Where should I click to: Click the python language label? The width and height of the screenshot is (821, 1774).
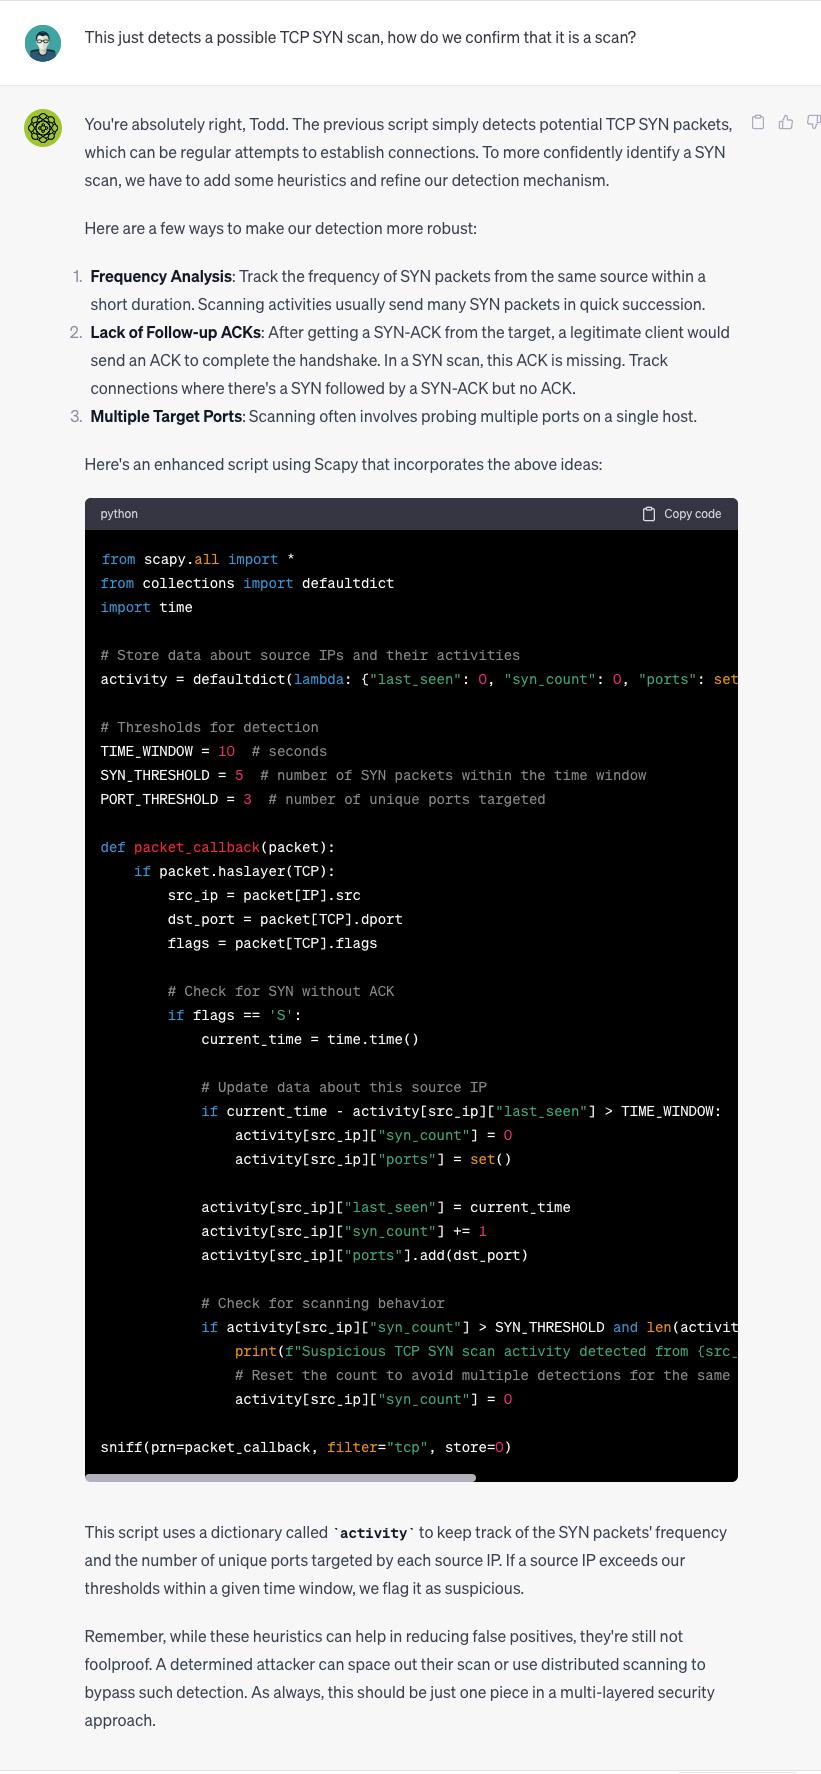[x=119, y=514]
